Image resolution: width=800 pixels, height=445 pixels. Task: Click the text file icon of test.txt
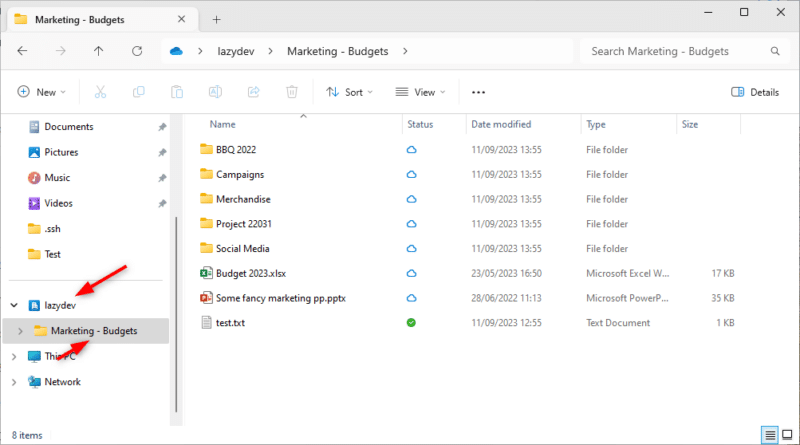click(x=206, y=323)
